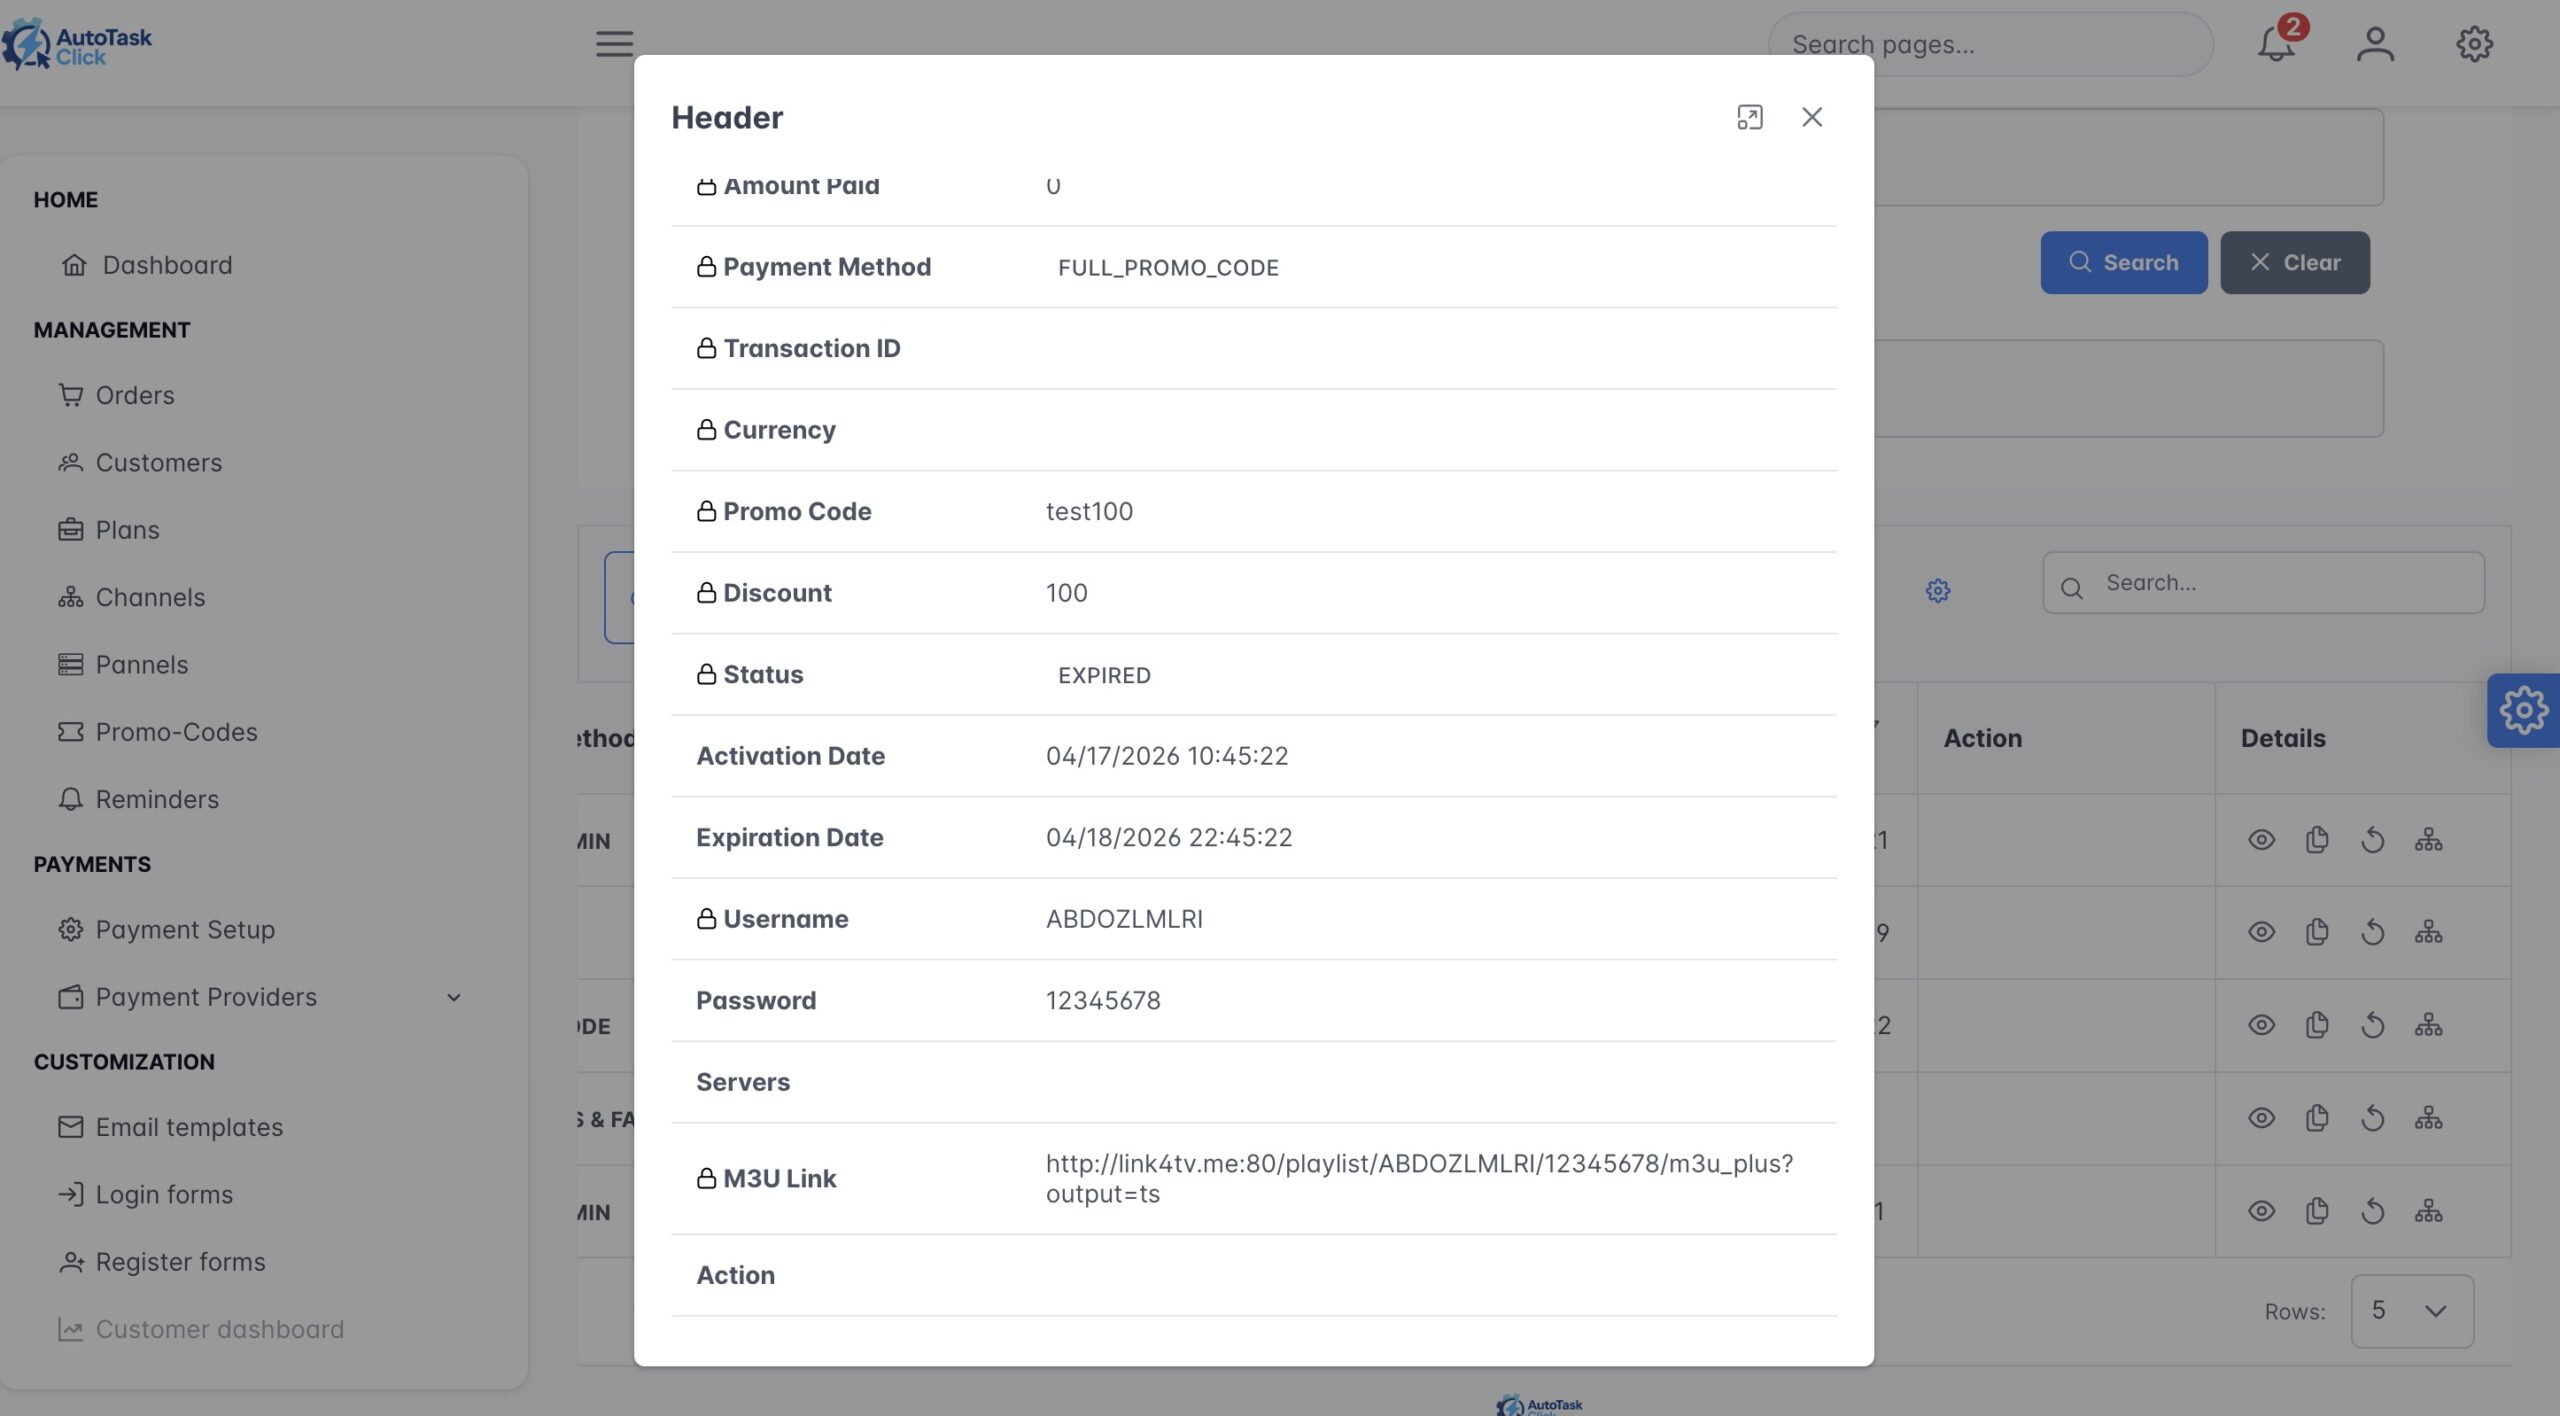Click the AutoTask Click logo
This screenshot has width=2560, height=1416.
click(77, 45)
